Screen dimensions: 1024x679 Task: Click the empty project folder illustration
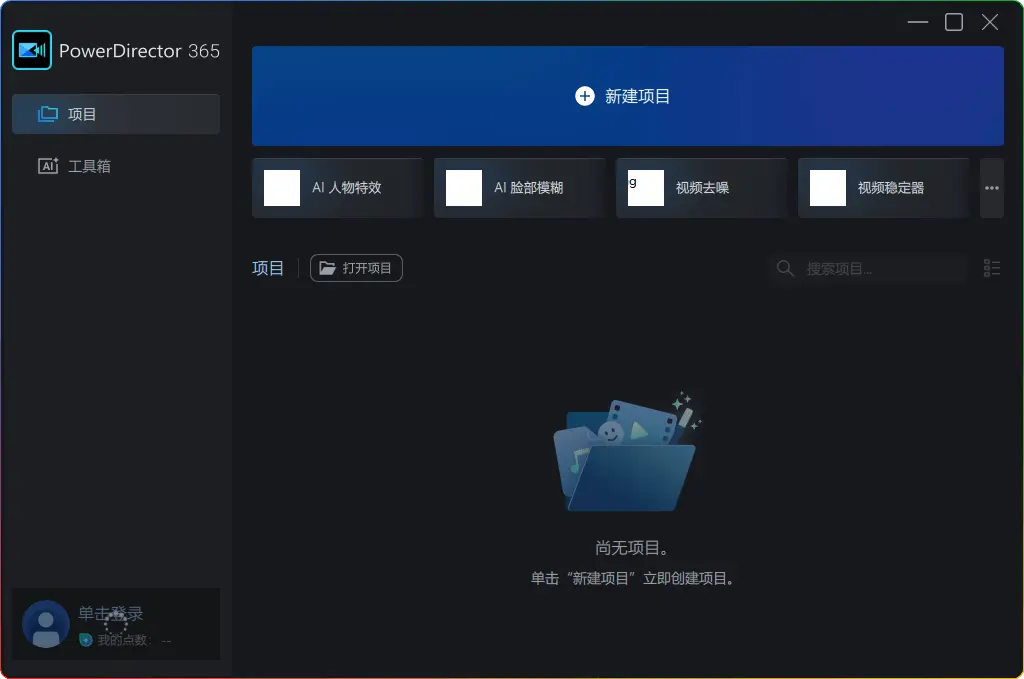[627, 453]
